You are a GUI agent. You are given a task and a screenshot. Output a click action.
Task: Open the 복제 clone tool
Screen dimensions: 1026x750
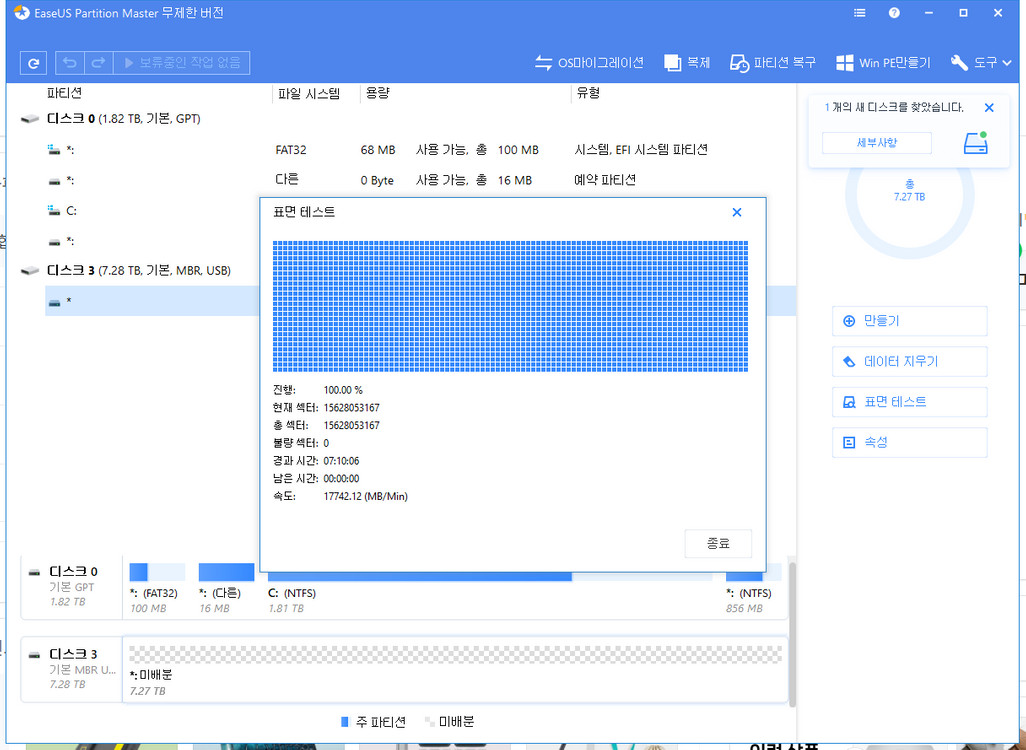click(x=687, y=62)
